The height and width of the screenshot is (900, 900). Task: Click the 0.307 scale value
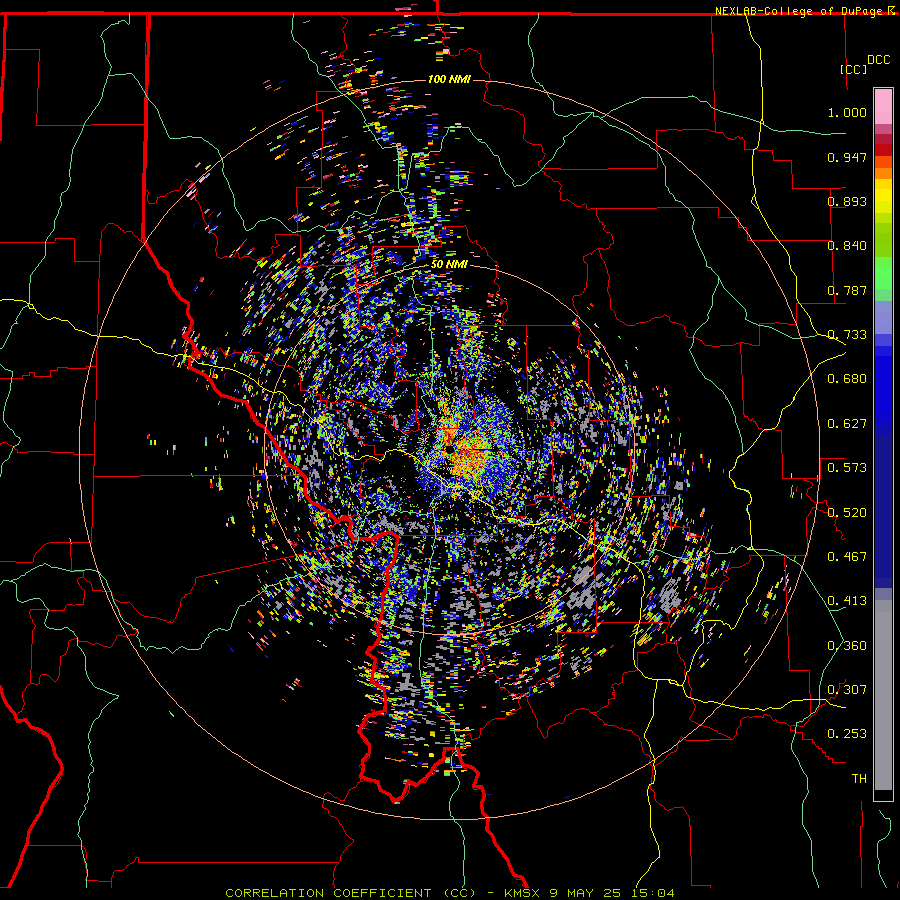[847, 690]
